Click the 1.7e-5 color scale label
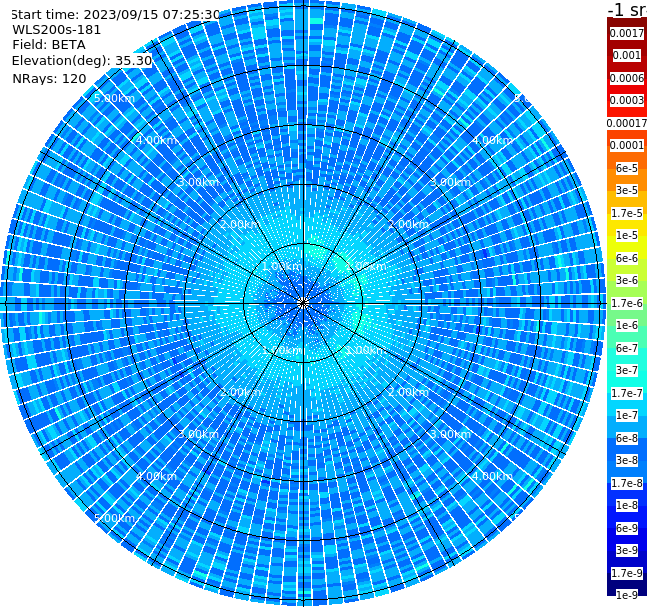Image resolution: width=647 pixels, height=607 pixels. coord(627,213)
